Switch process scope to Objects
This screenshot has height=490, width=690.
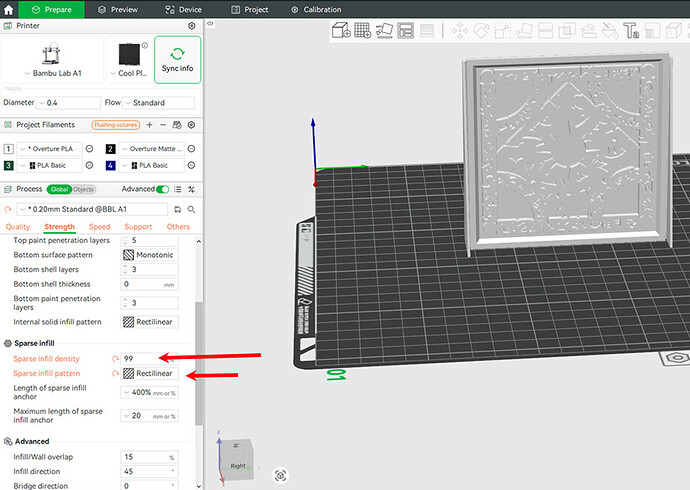(x=83, y=189)
